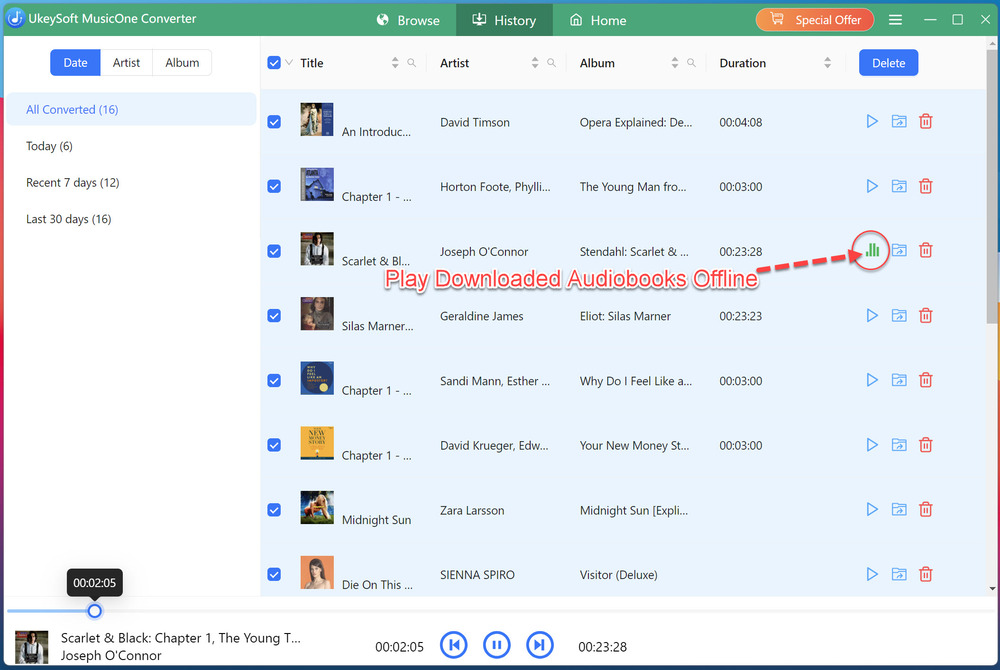Click the now-playing cover thumbnail
This screenshot has height=670, width=1000.
pyautogui.click(x=31, y=646)
